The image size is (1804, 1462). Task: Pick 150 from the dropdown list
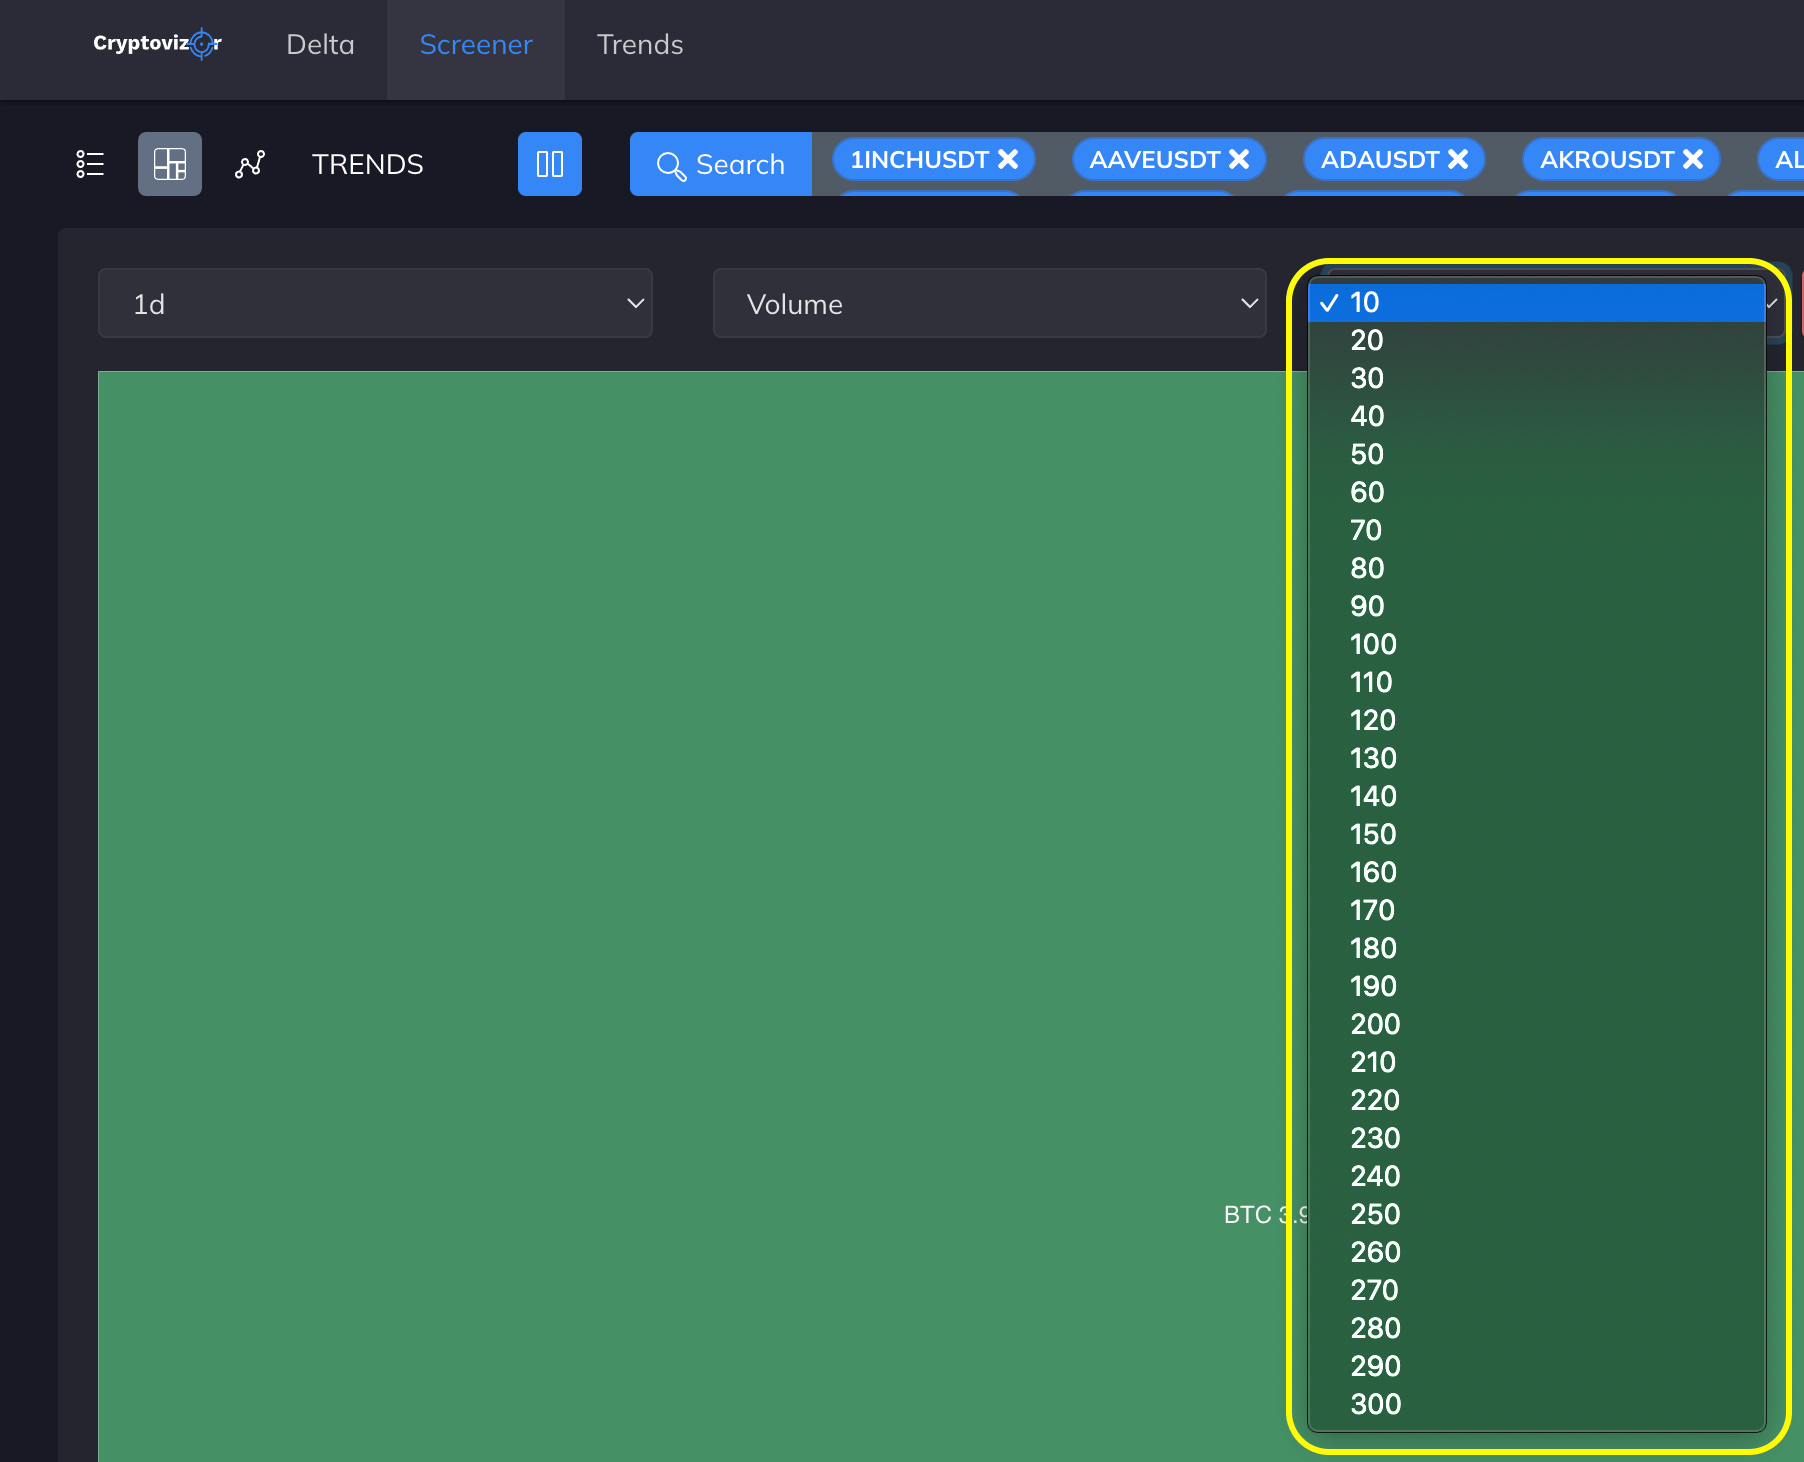pyautogui.click(x=1536, y=835)
